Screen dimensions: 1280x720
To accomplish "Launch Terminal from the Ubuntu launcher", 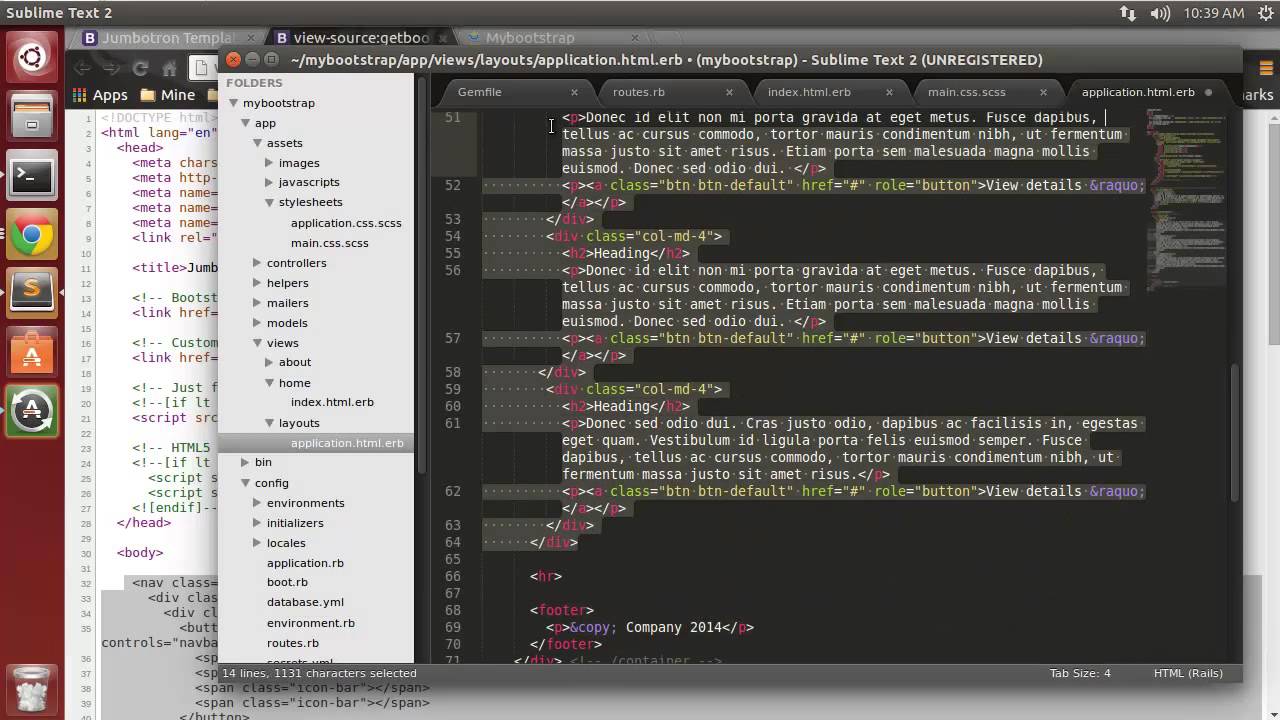I will coord(32,176).
